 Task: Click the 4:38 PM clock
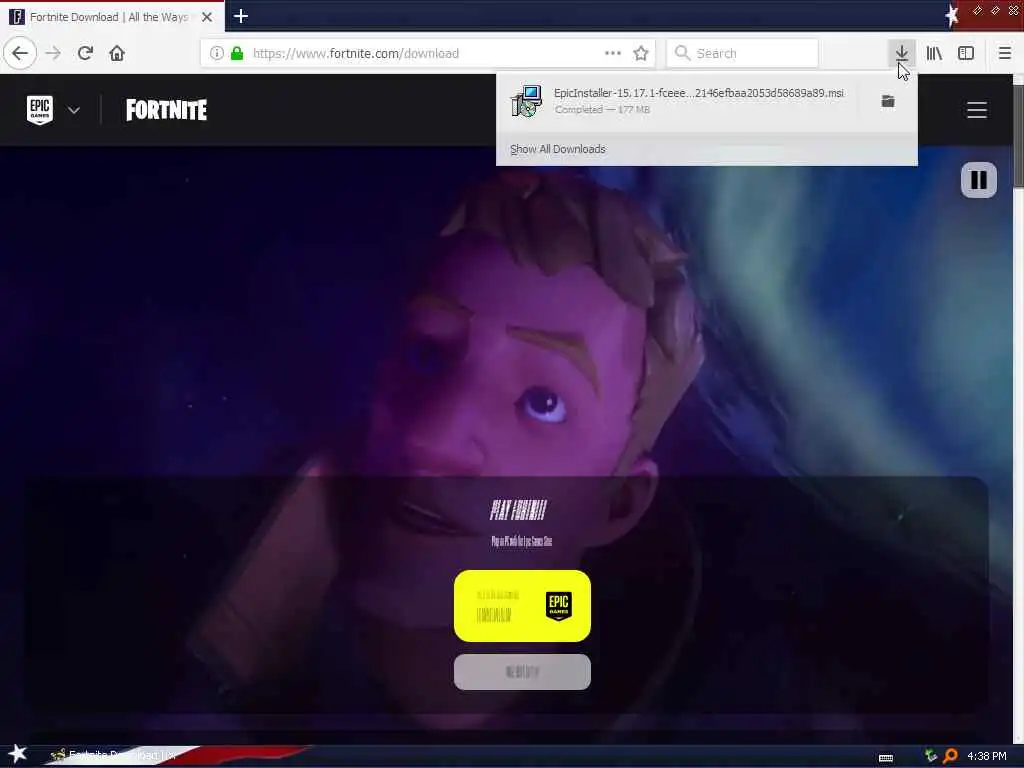[x=986, y=756]
